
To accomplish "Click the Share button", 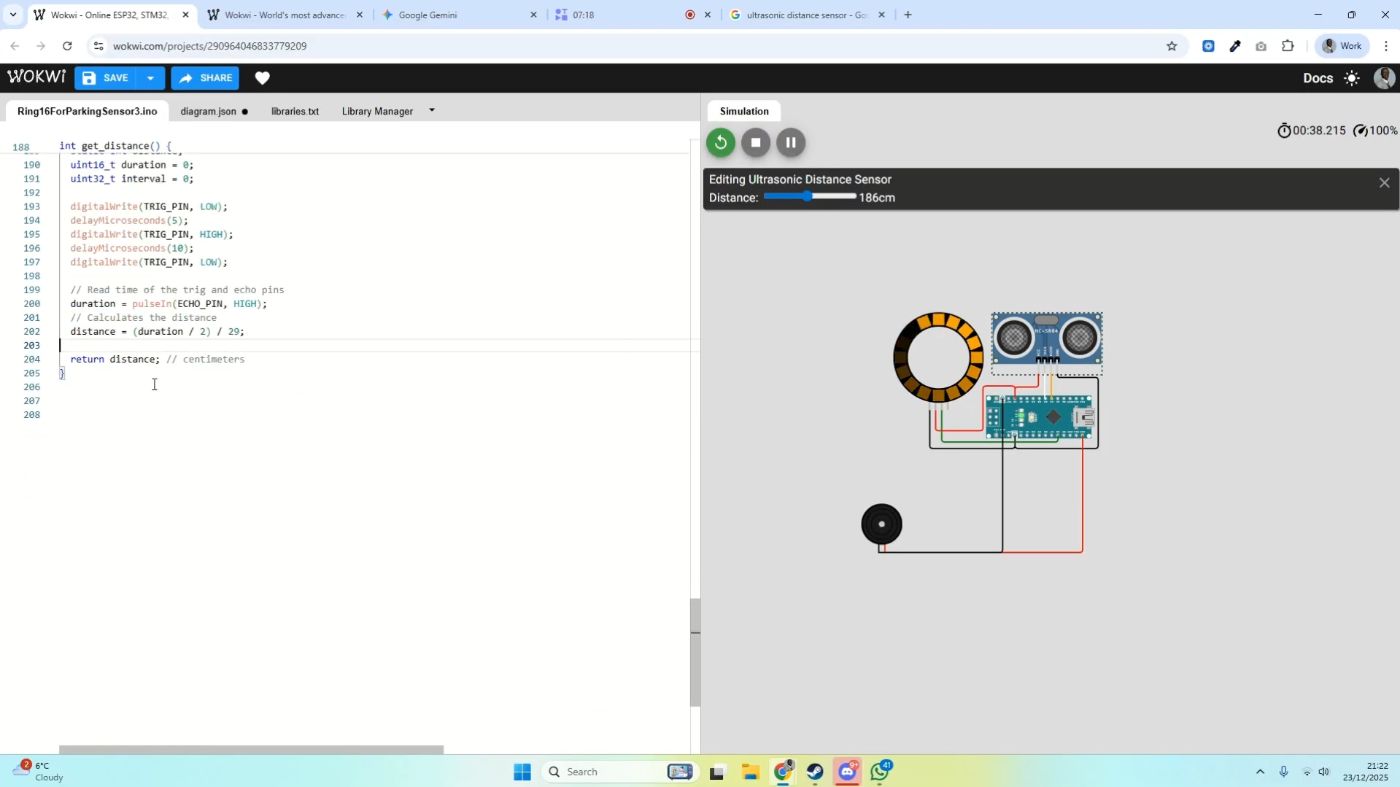I will pyautogui.click(x=205, y=78).
